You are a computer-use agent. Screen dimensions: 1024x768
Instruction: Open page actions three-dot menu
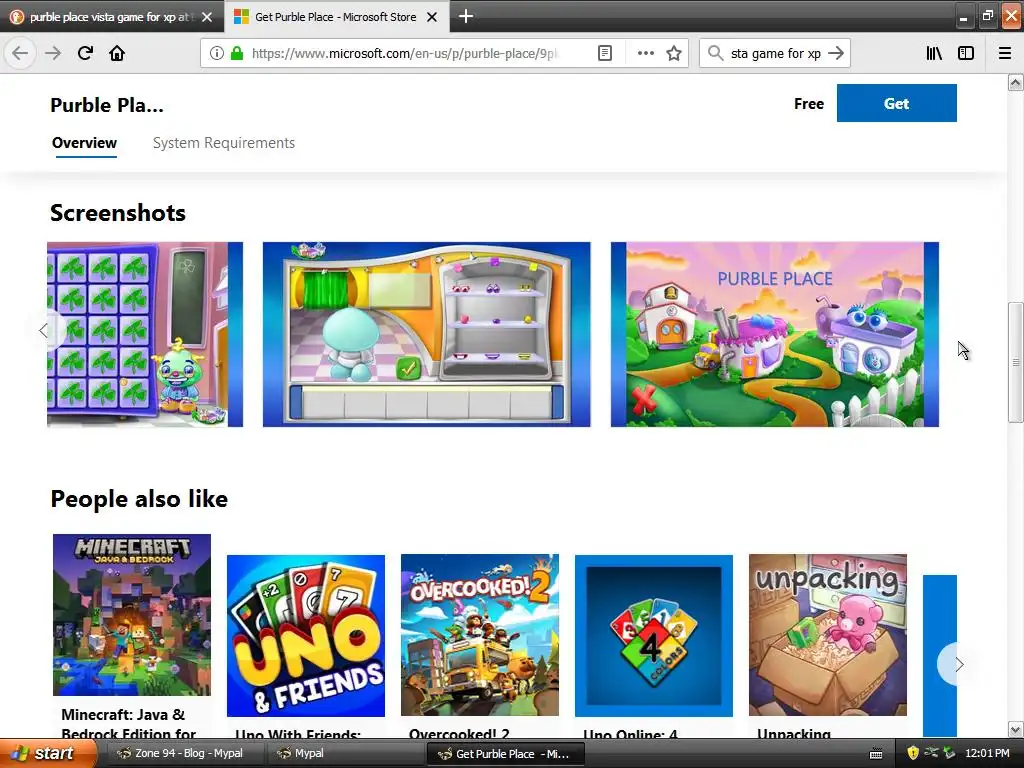[x=645, y=53]
